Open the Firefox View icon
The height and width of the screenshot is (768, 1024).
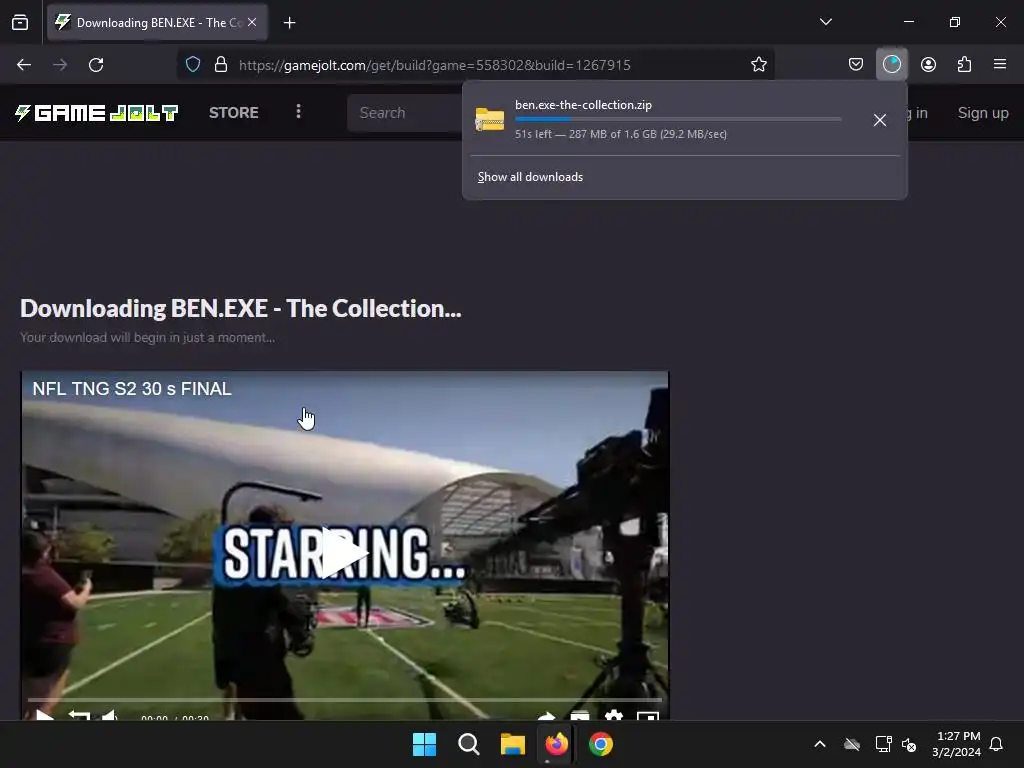coord(20,22)
